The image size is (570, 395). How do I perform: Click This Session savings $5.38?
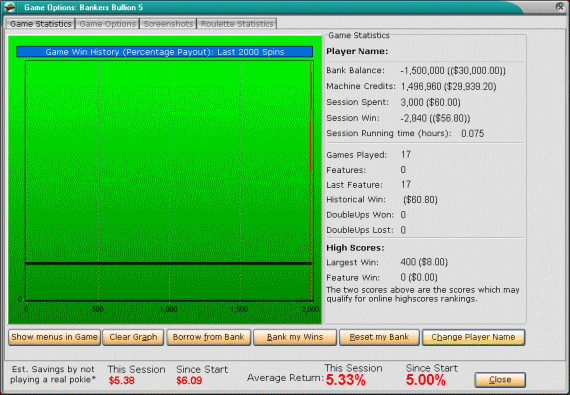coord(121,381)
